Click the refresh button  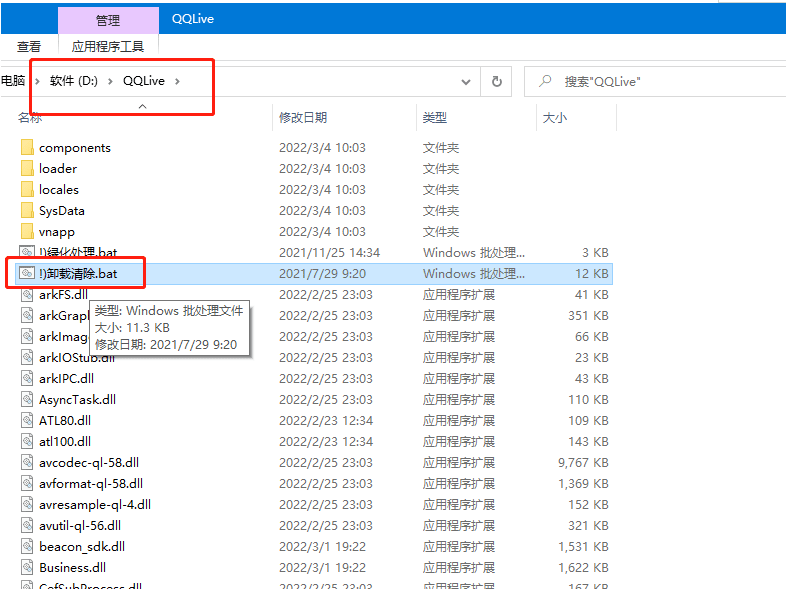[x=496, y=82]
